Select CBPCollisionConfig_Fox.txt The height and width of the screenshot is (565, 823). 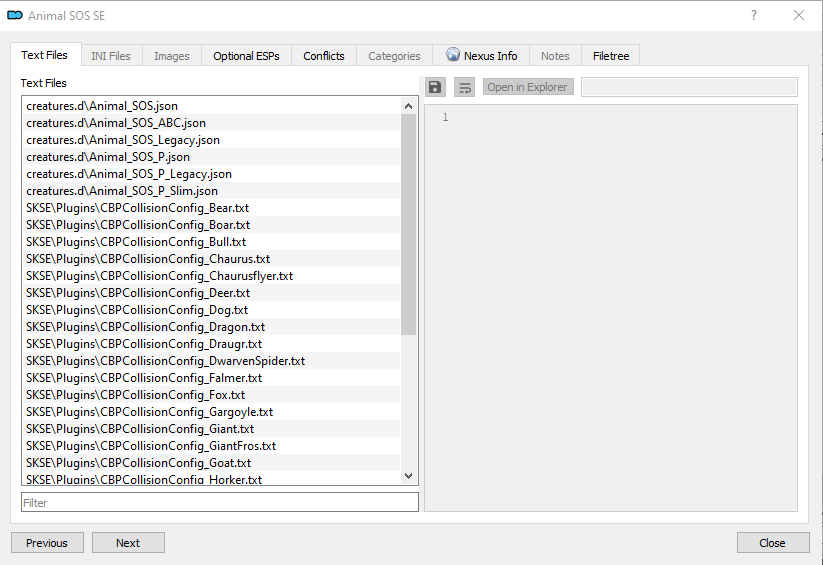click(x=212, y=394)
